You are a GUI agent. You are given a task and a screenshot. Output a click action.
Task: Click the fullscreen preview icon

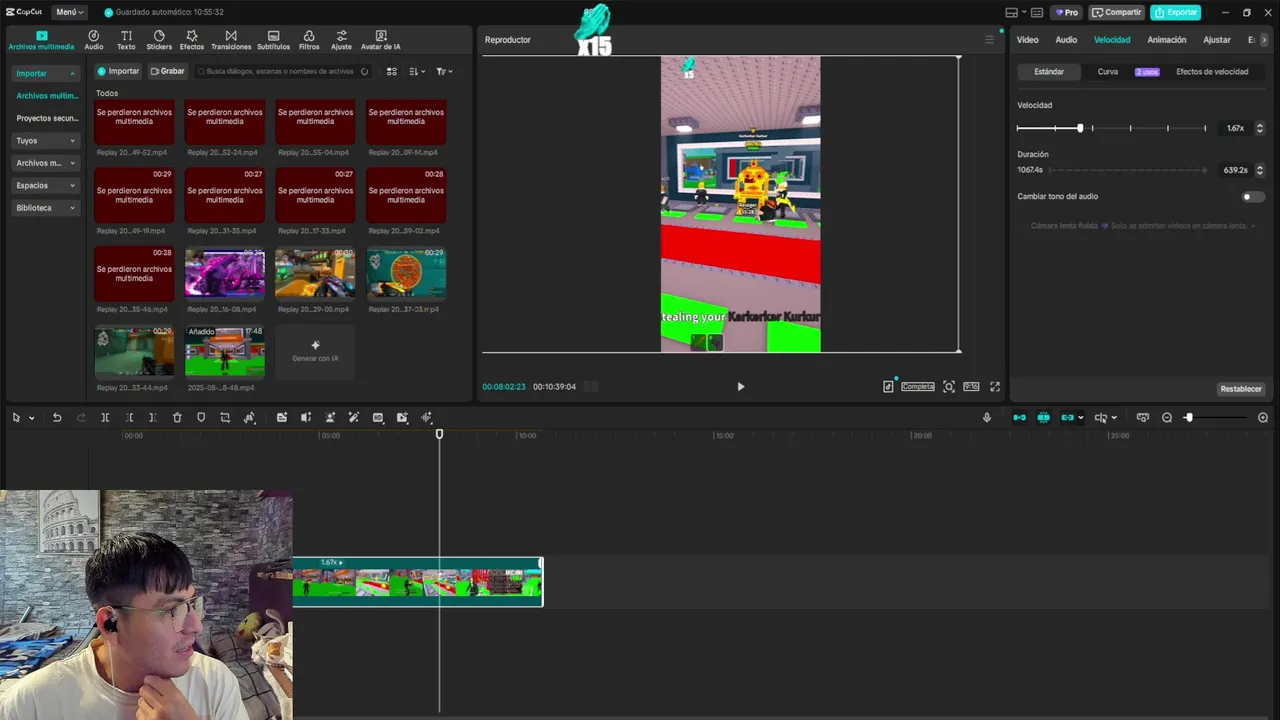[995, 386]
